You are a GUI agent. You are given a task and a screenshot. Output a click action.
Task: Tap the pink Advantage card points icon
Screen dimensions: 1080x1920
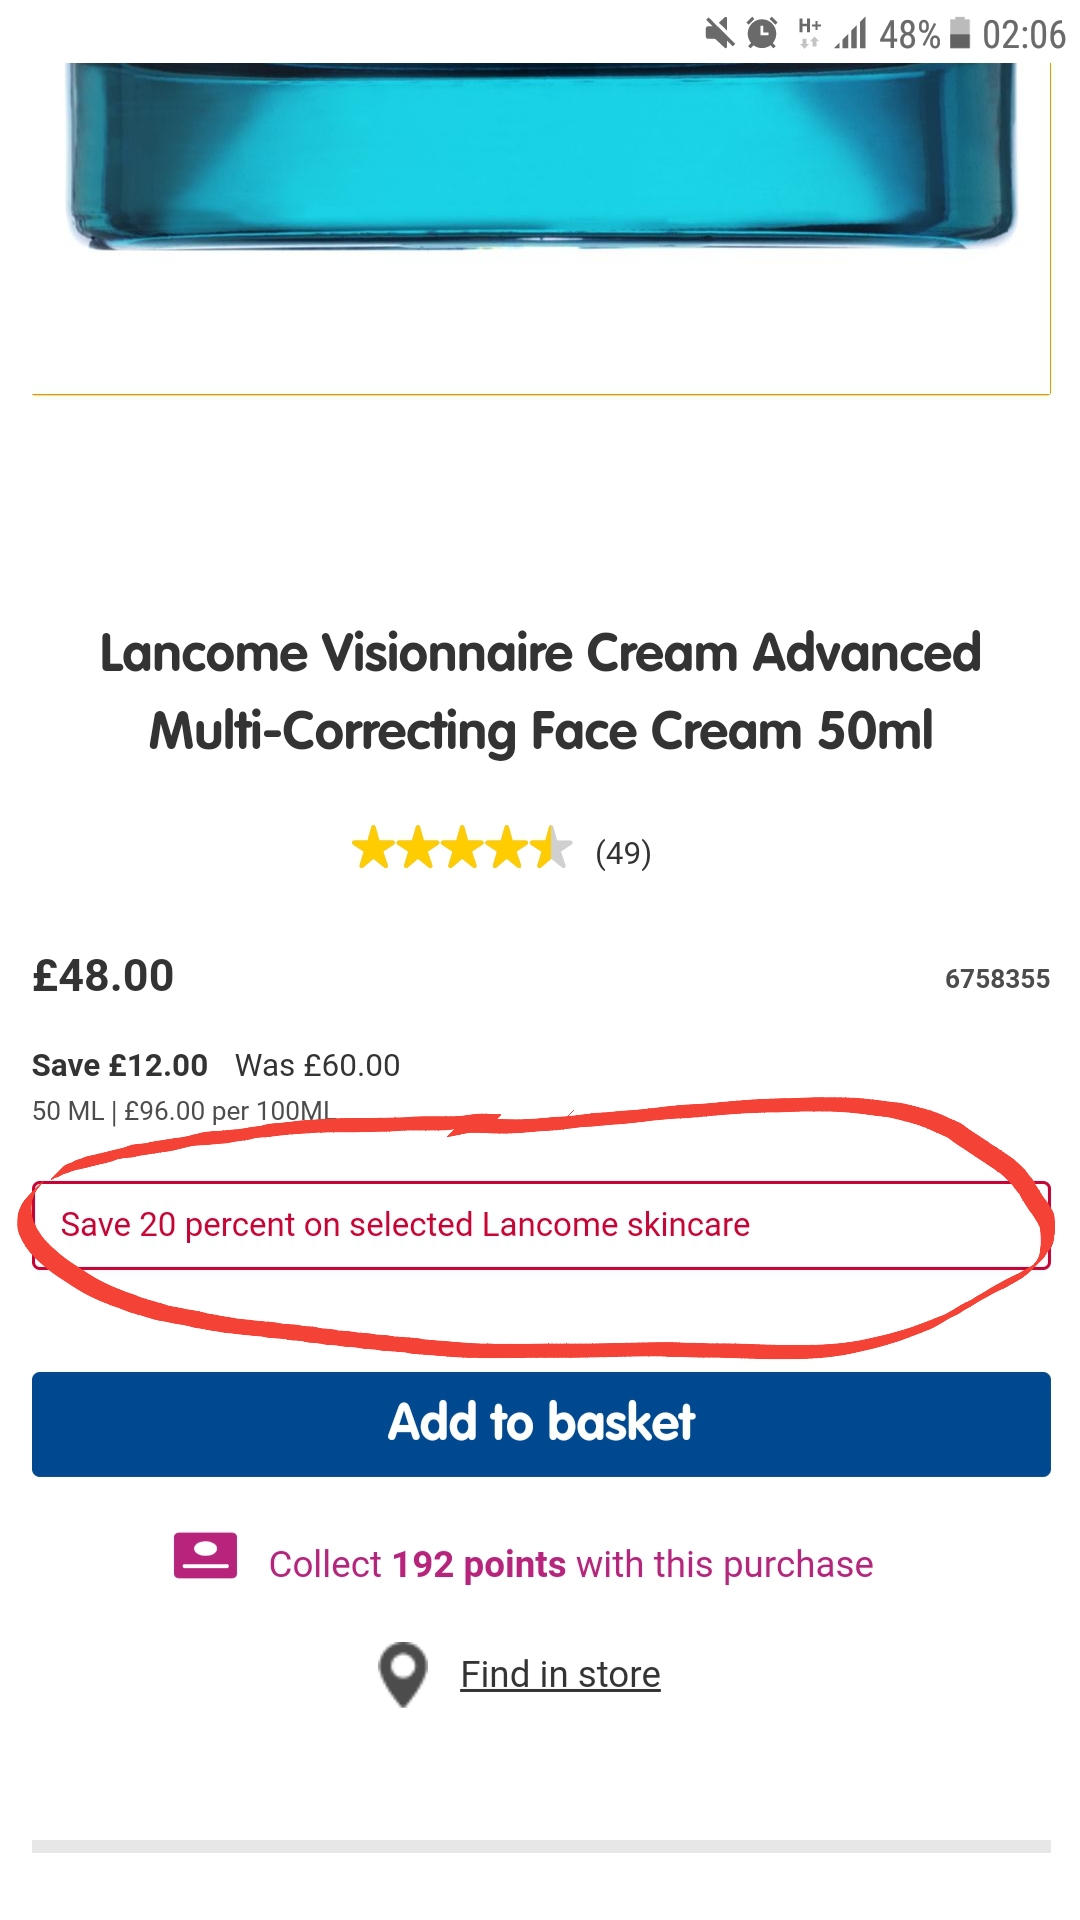coord(205,1556)
